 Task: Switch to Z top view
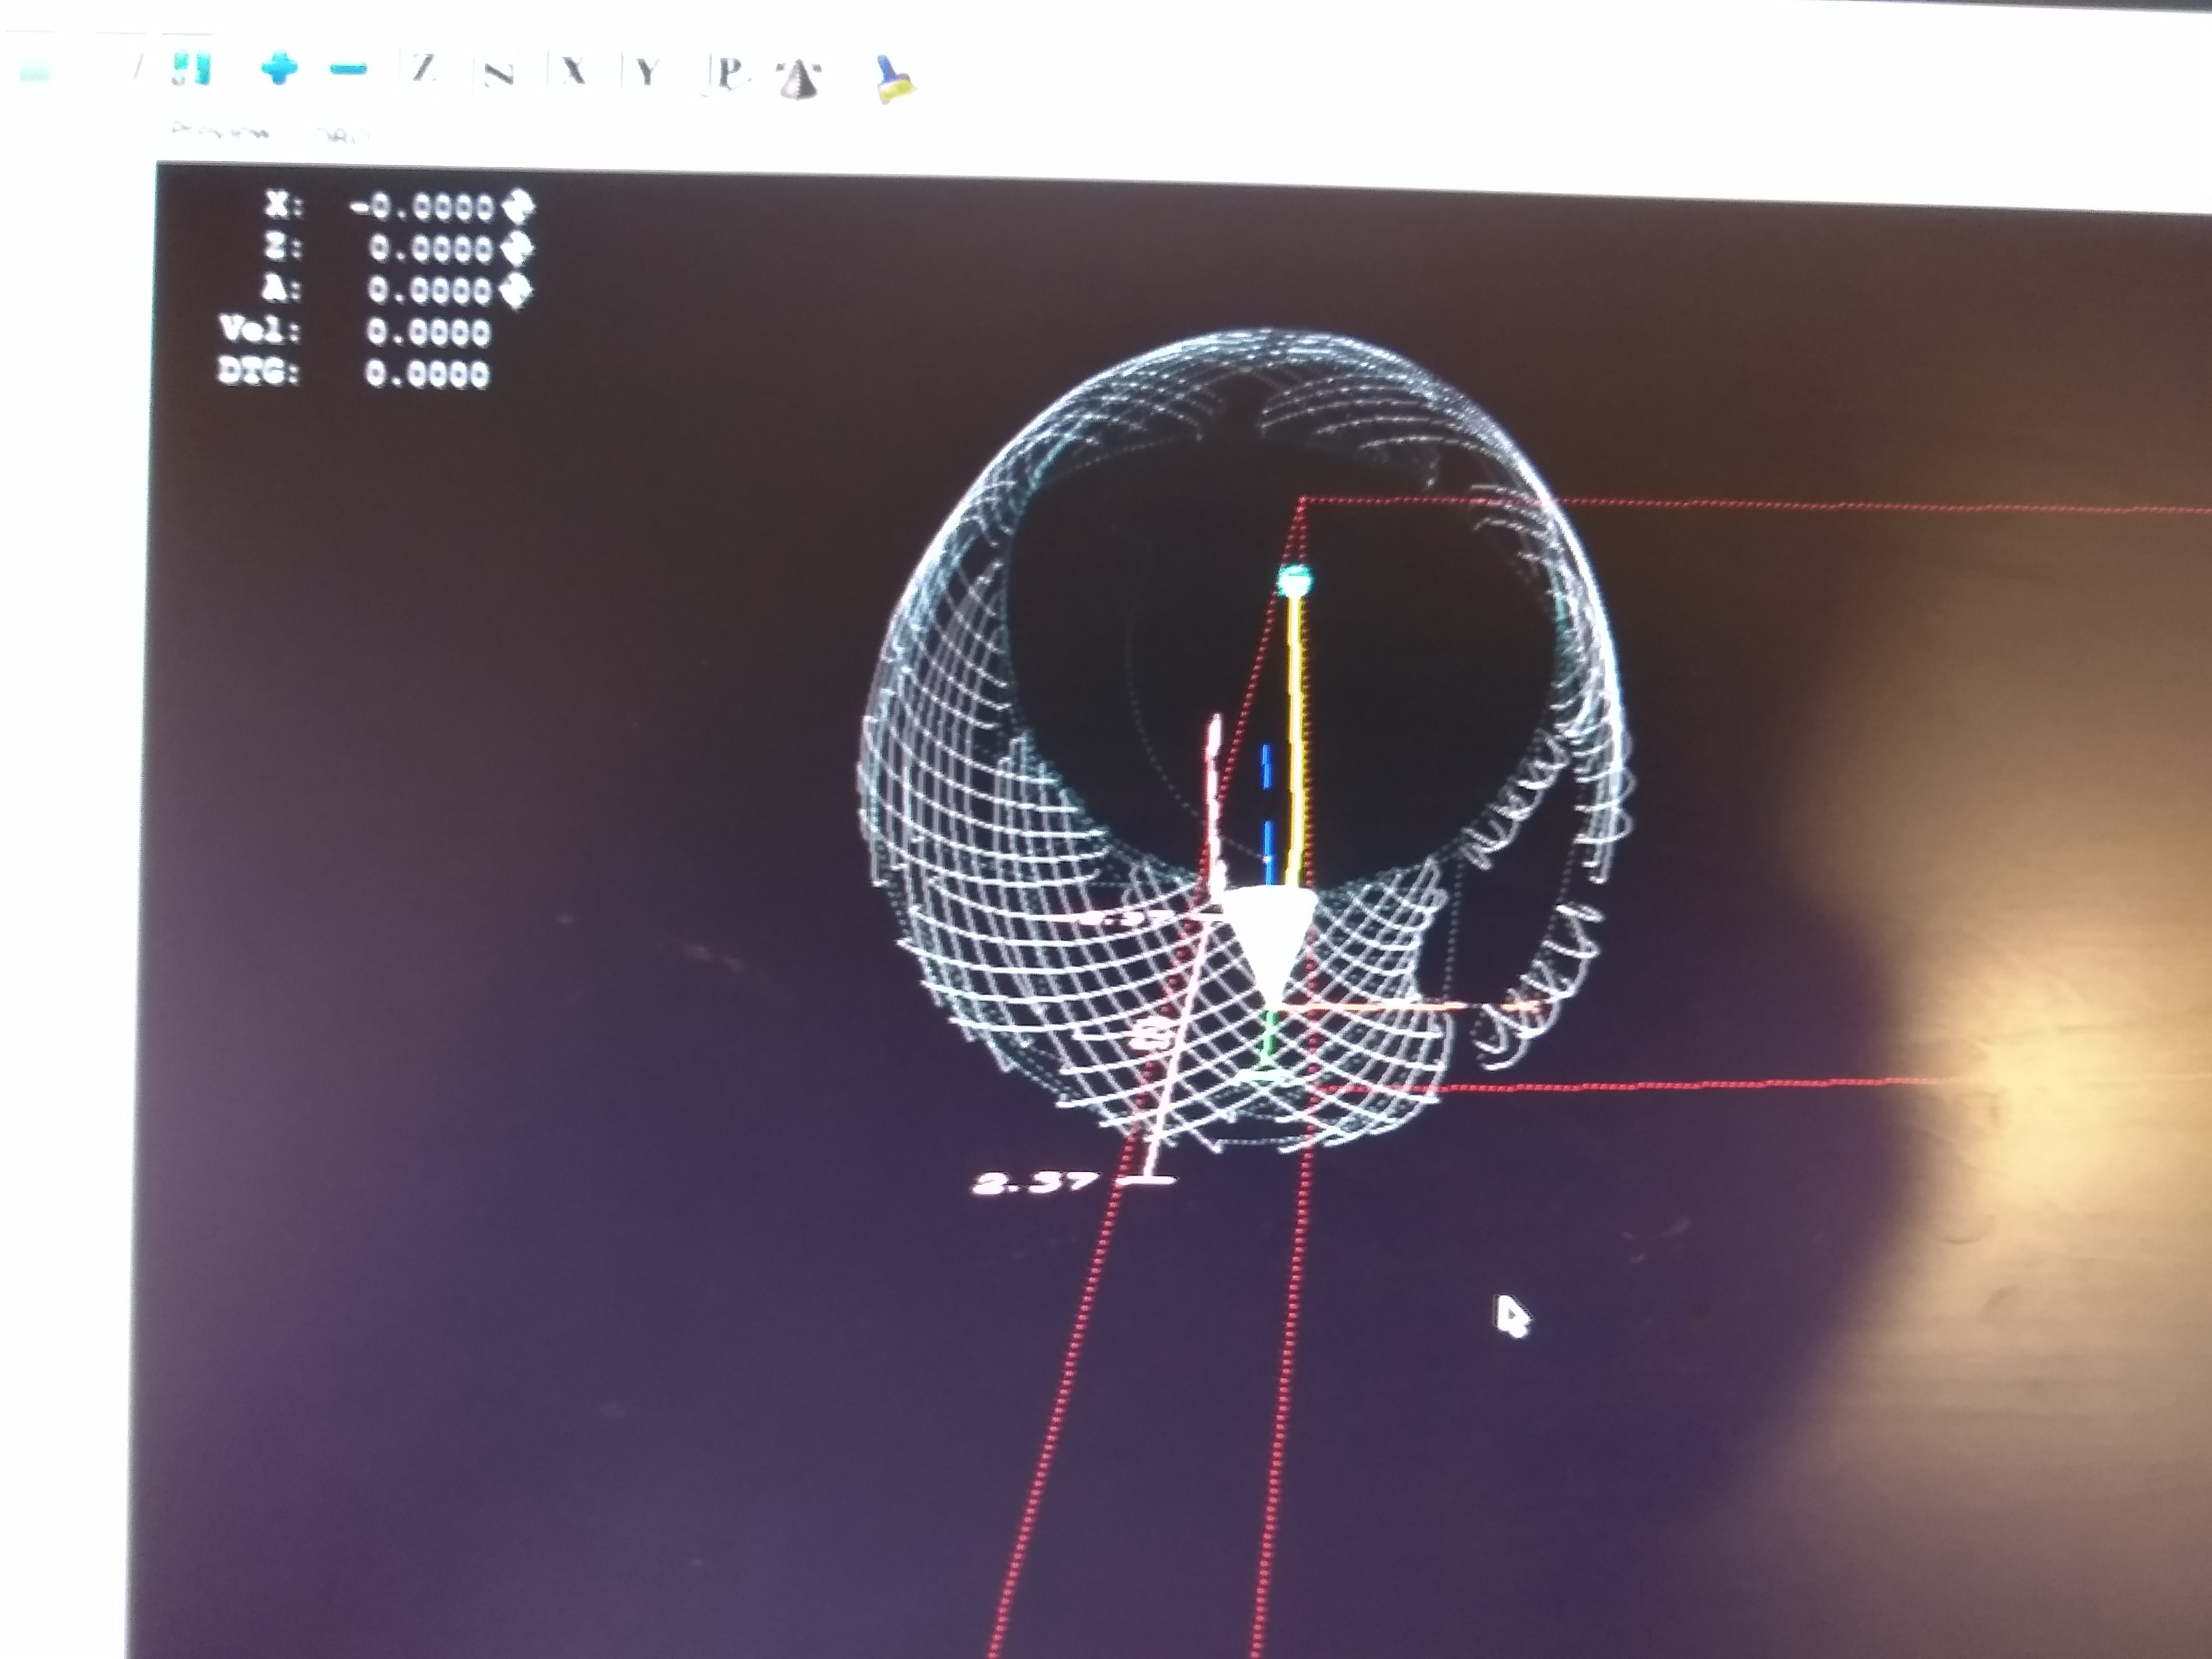click(x=424, y=69)
